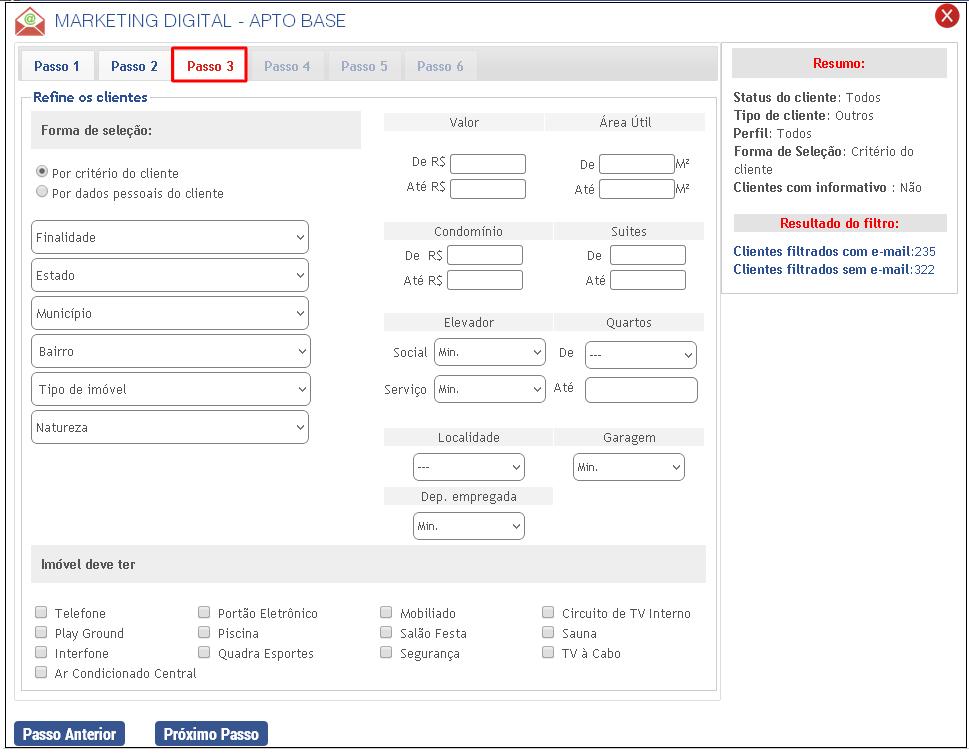This screenshot has width=969, height=754.
Task: Click the Valor 'De R$' input field
Action: (488, 164)
